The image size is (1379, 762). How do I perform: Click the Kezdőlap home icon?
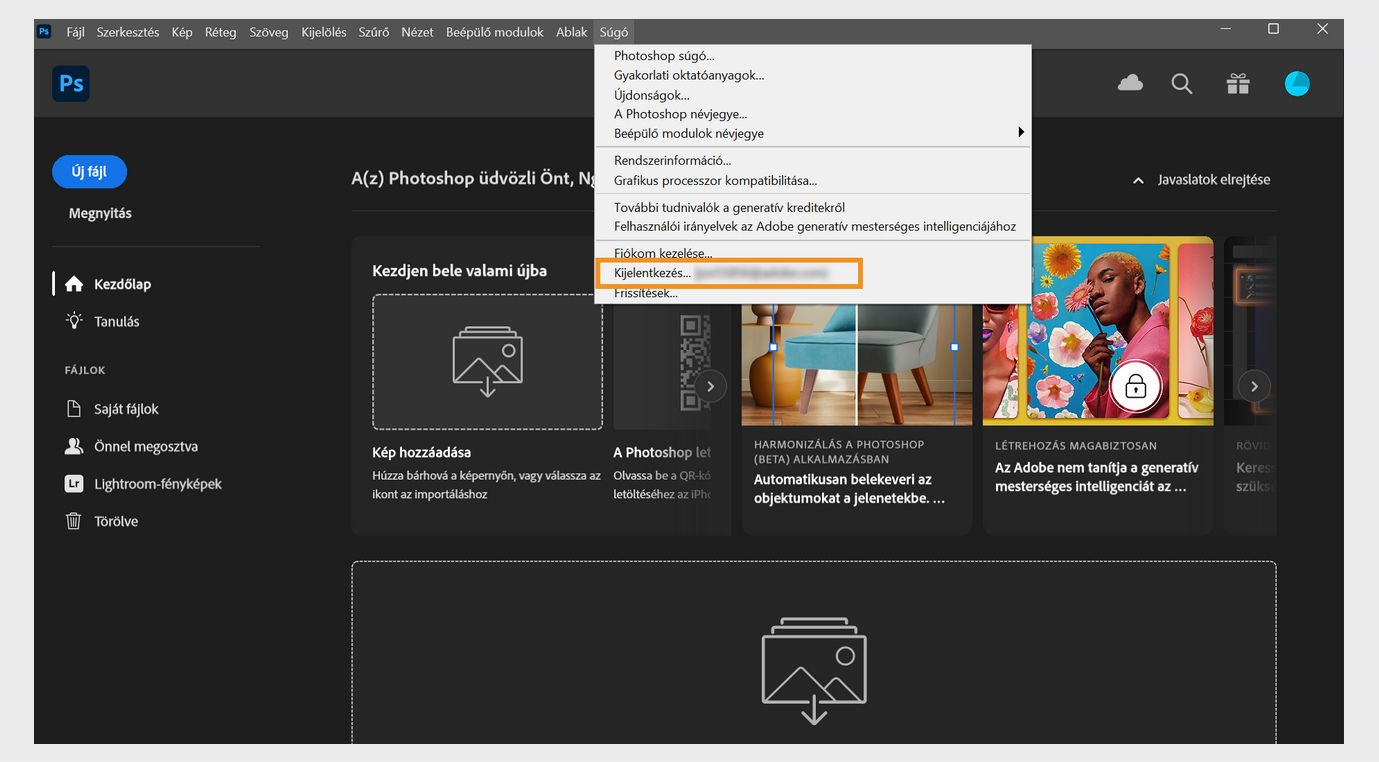(73, 284)
